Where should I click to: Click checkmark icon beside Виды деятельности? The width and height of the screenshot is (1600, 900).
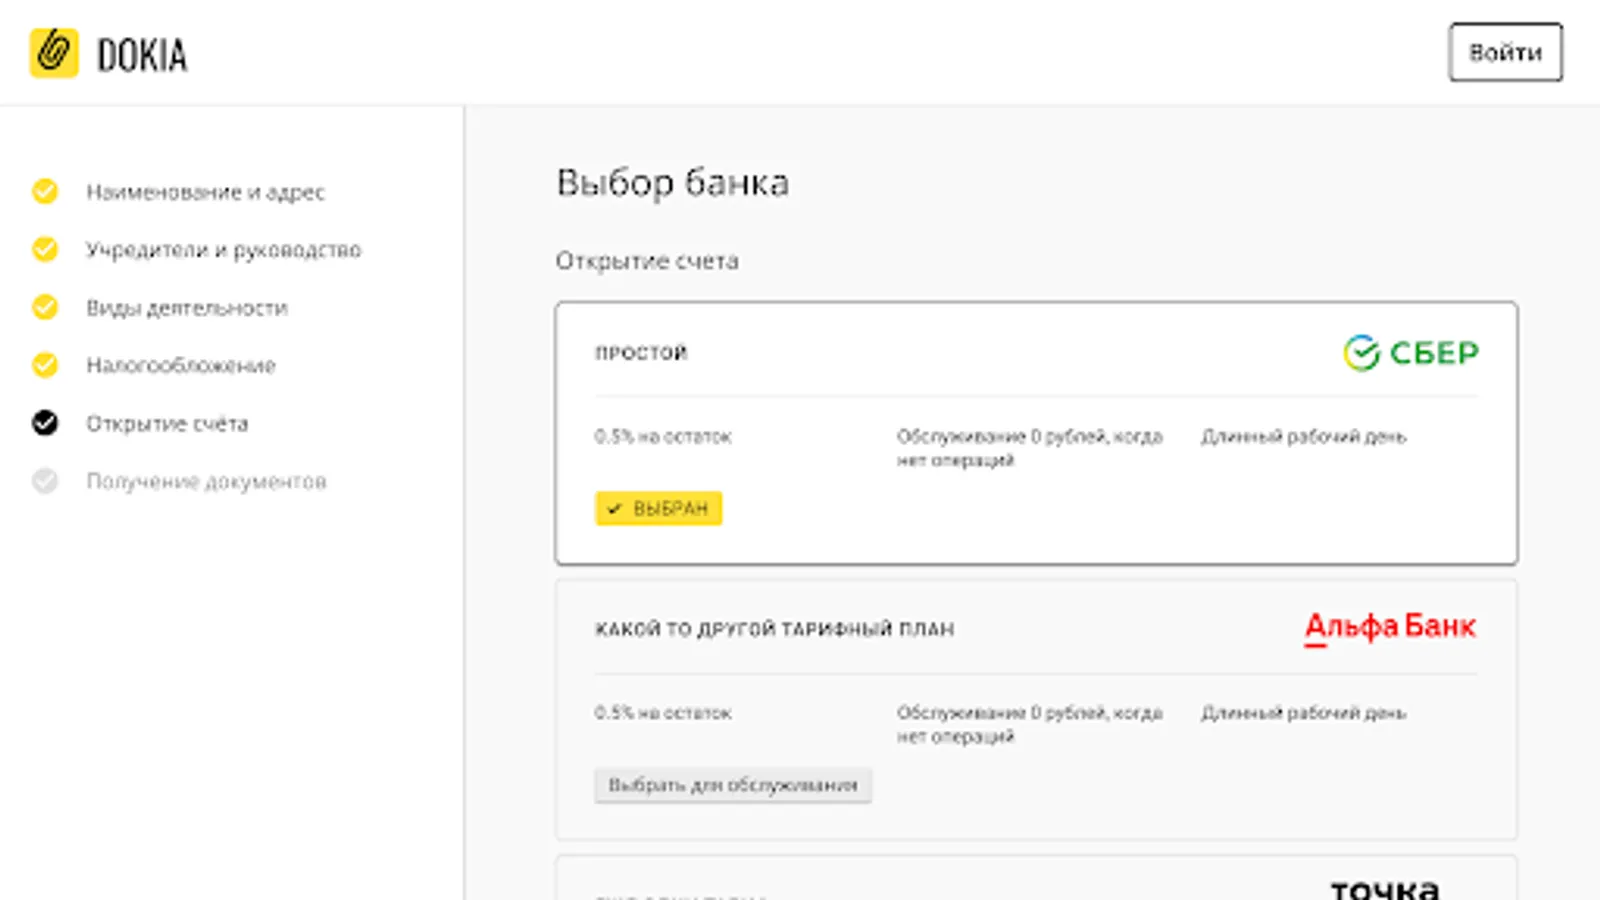45,307
